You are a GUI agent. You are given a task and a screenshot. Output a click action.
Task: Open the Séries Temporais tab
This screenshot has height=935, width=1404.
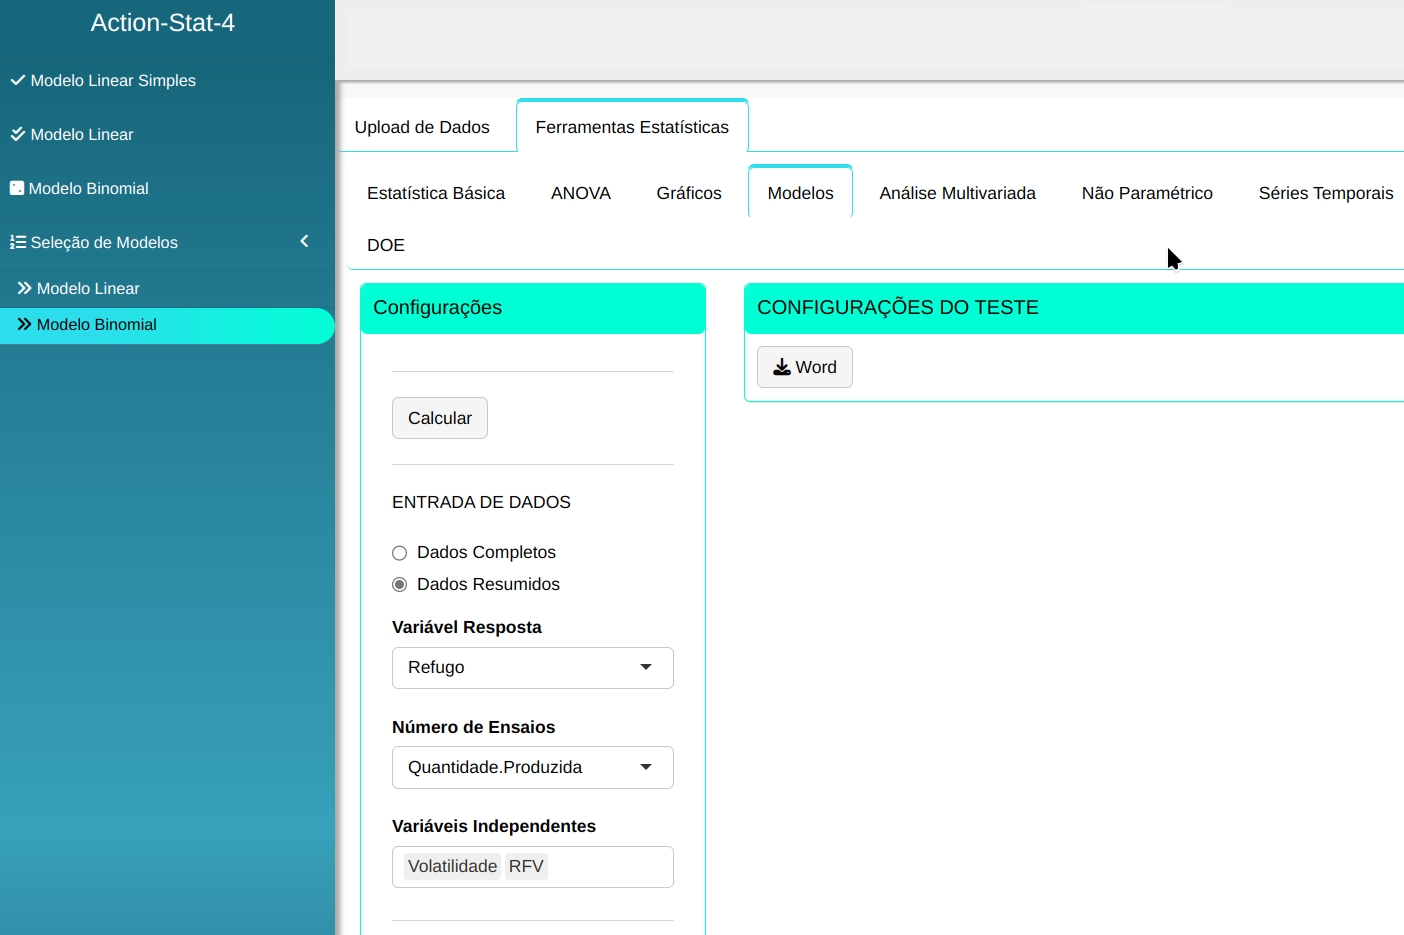pyautogui.click(x=1325, y=193)
